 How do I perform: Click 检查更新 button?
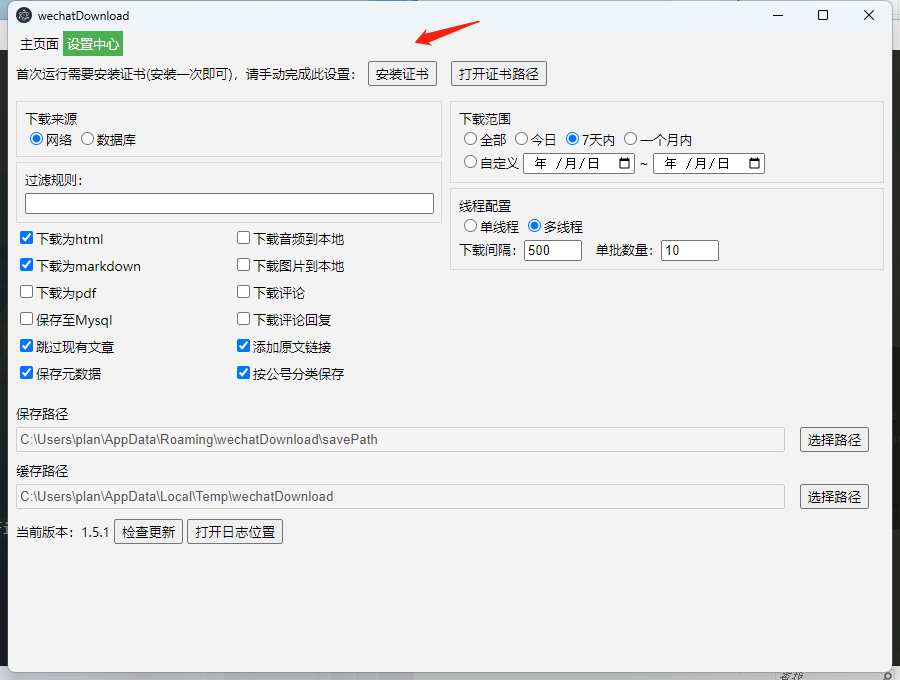tap(148, 532)
